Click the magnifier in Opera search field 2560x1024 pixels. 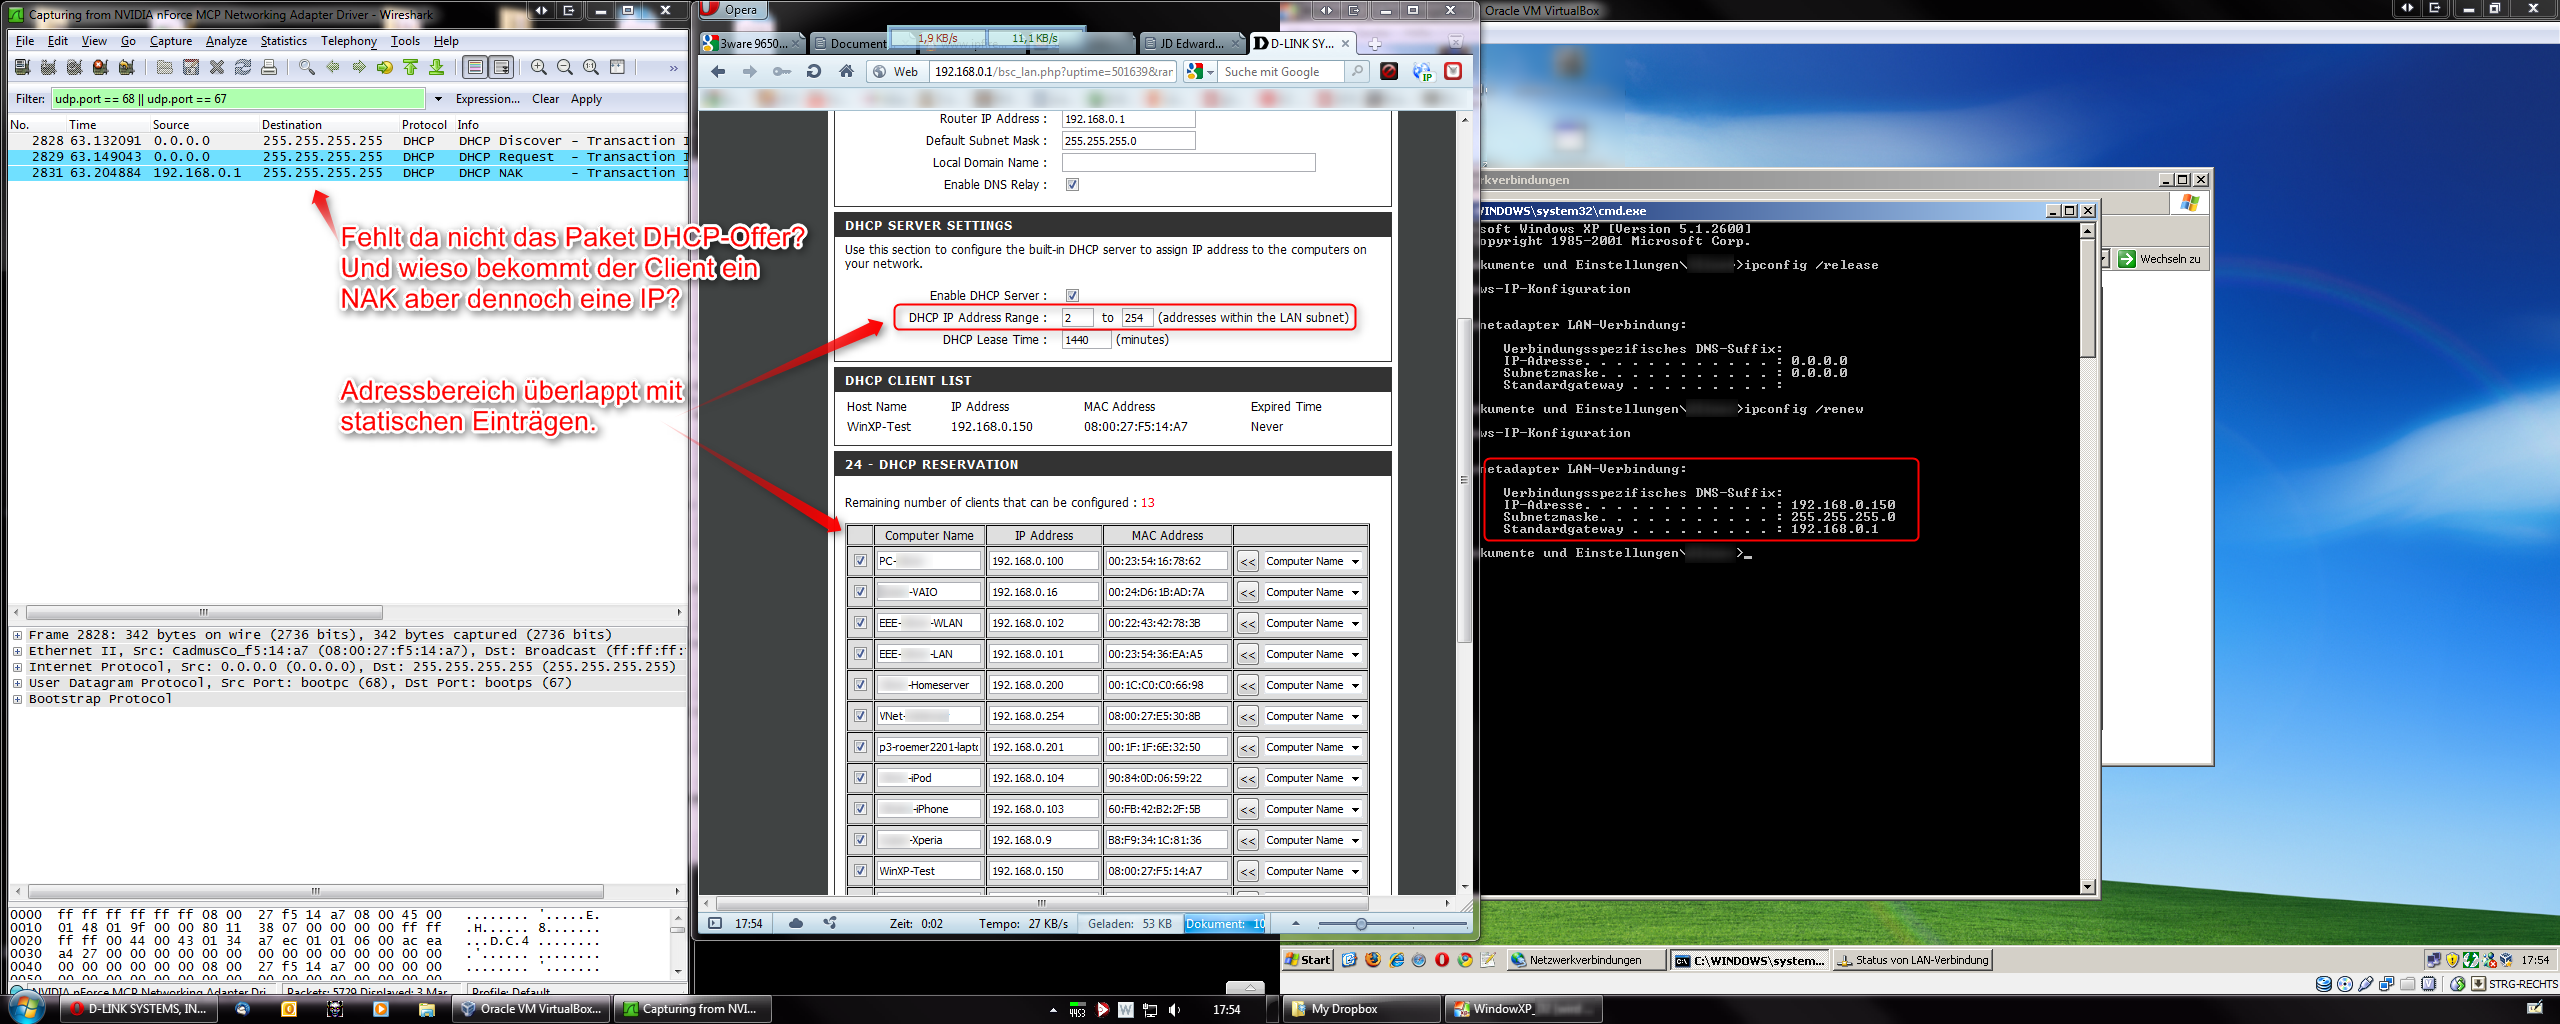[x=1357, y=71]
